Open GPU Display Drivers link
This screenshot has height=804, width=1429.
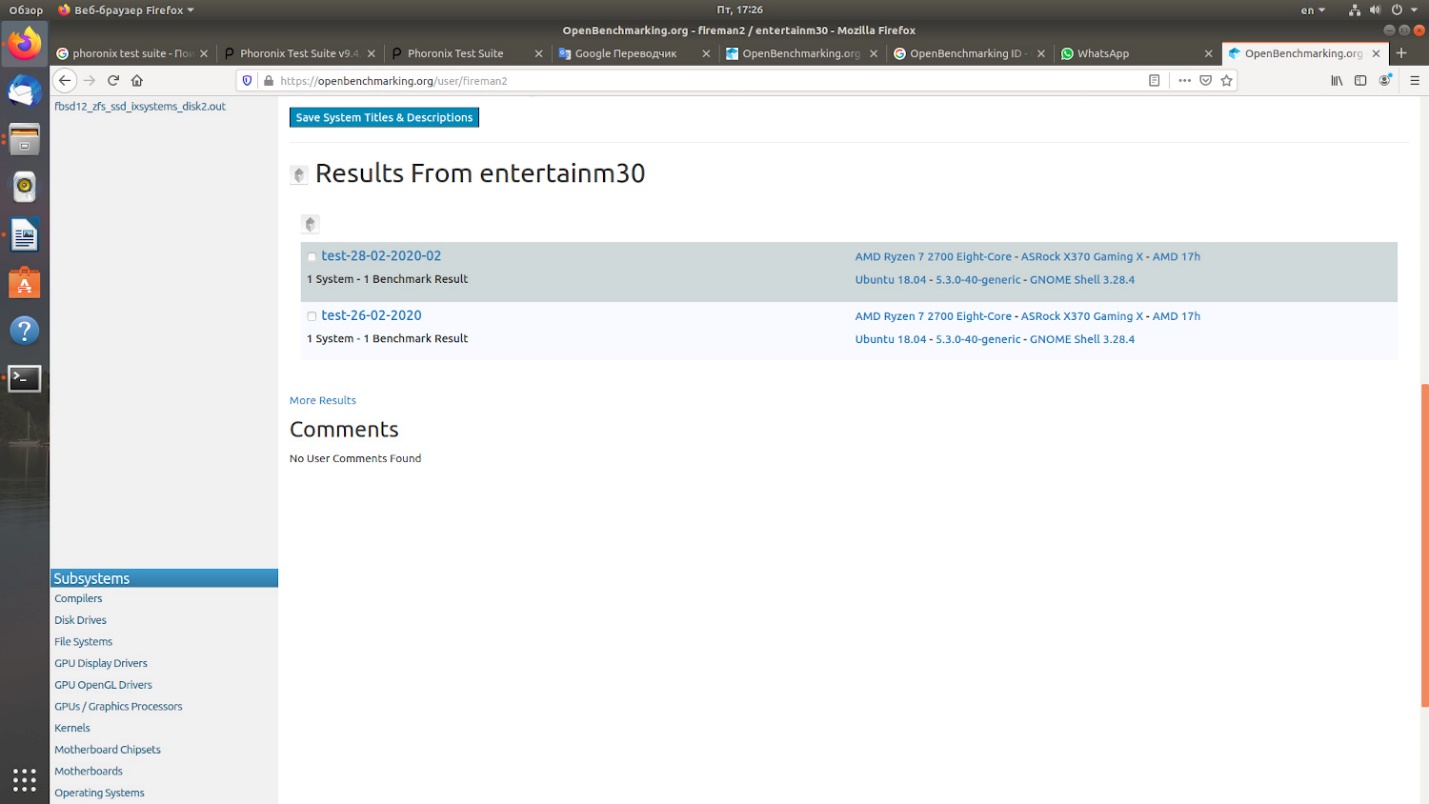(101, 663)
